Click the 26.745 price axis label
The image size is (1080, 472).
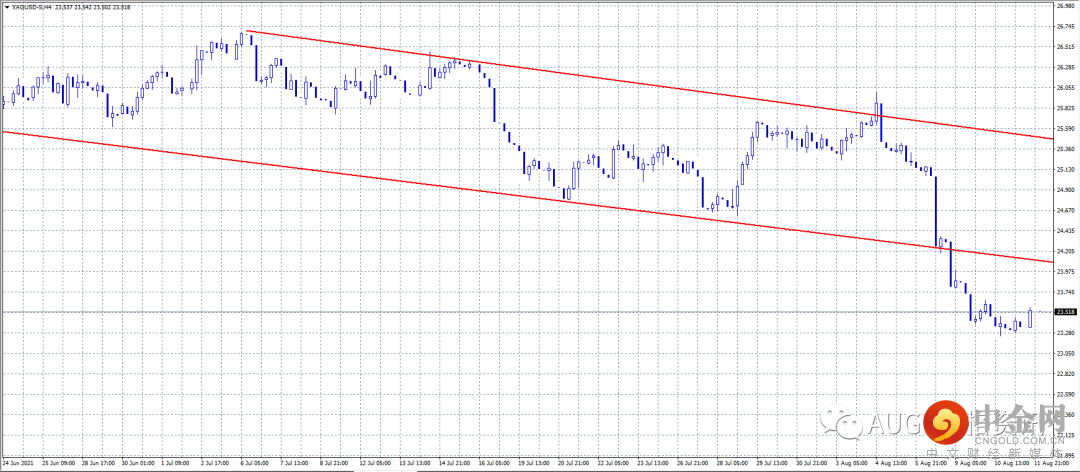[1066, 27]
